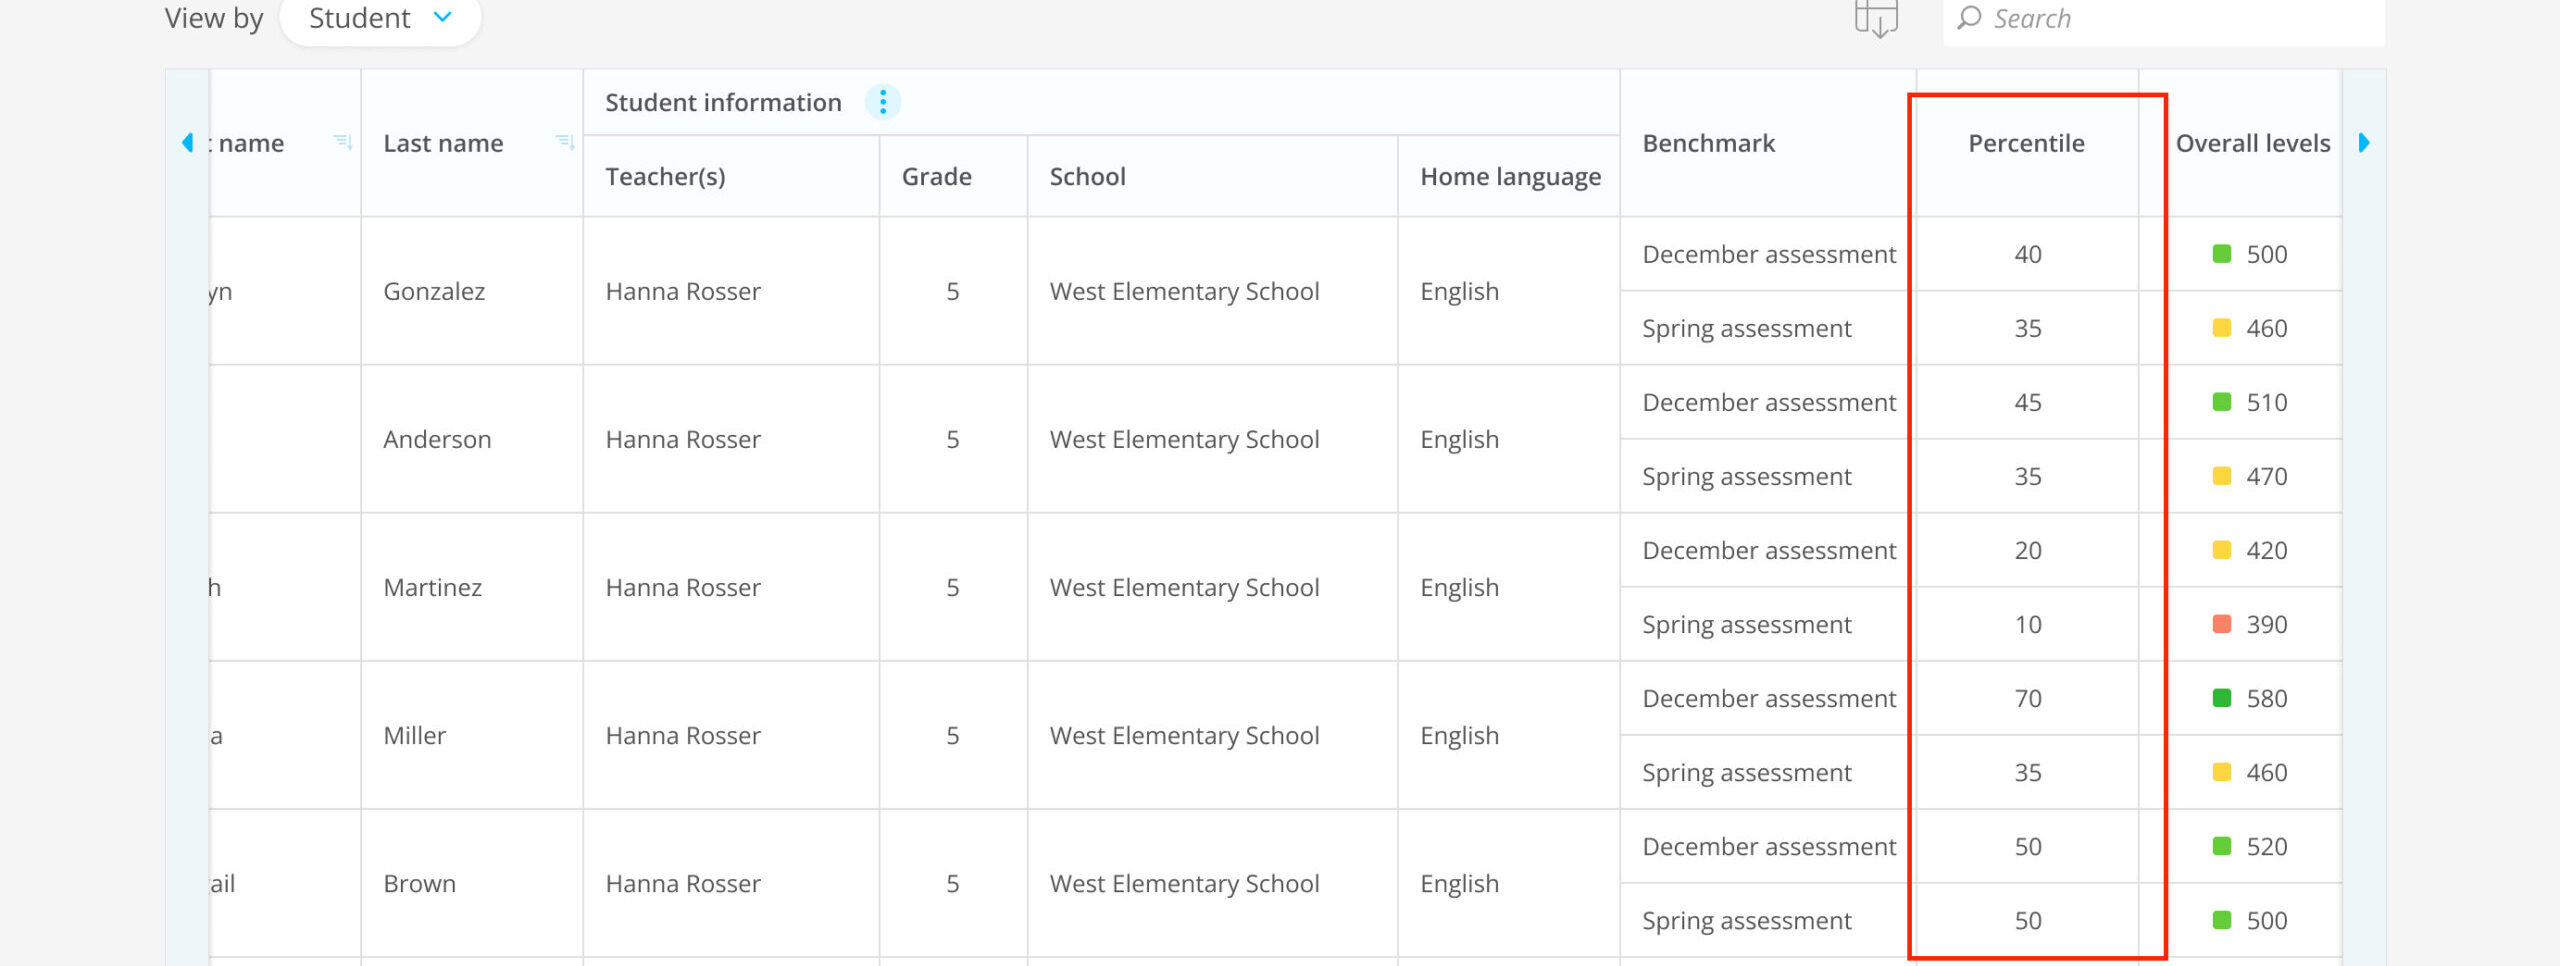This screenshot has width=2560, height=966.
Task: Click the Home language column header
Action: [x=1509, y=177]
